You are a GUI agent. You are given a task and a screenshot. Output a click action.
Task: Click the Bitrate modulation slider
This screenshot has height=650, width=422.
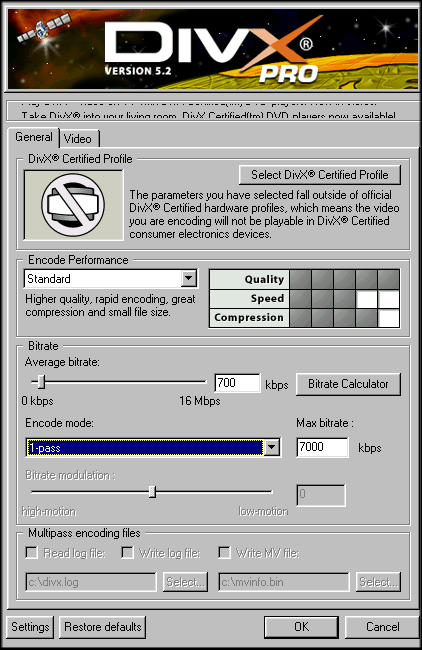tap(152, 492)
